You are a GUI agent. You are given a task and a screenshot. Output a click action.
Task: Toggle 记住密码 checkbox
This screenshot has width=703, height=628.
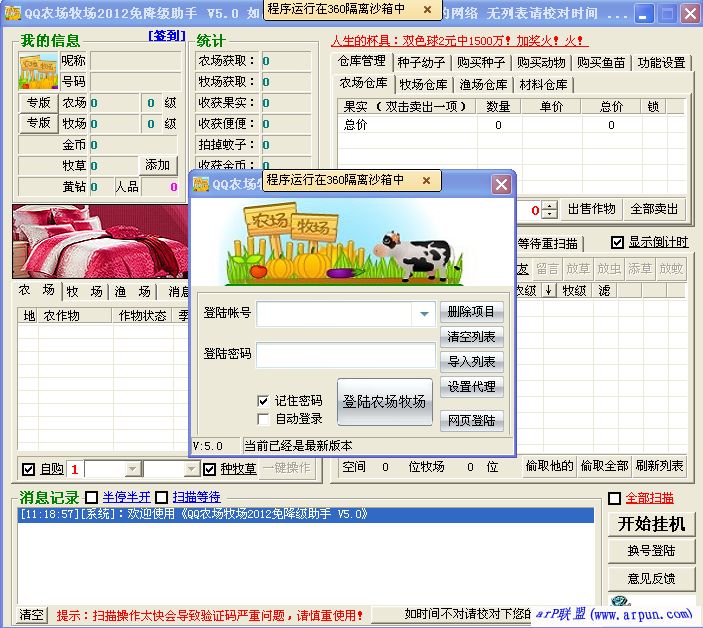point(263,400)
